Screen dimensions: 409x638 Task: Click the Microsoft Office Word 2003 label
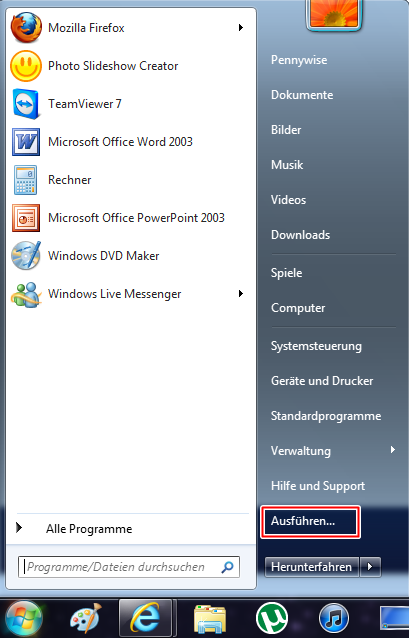[120, 142]
